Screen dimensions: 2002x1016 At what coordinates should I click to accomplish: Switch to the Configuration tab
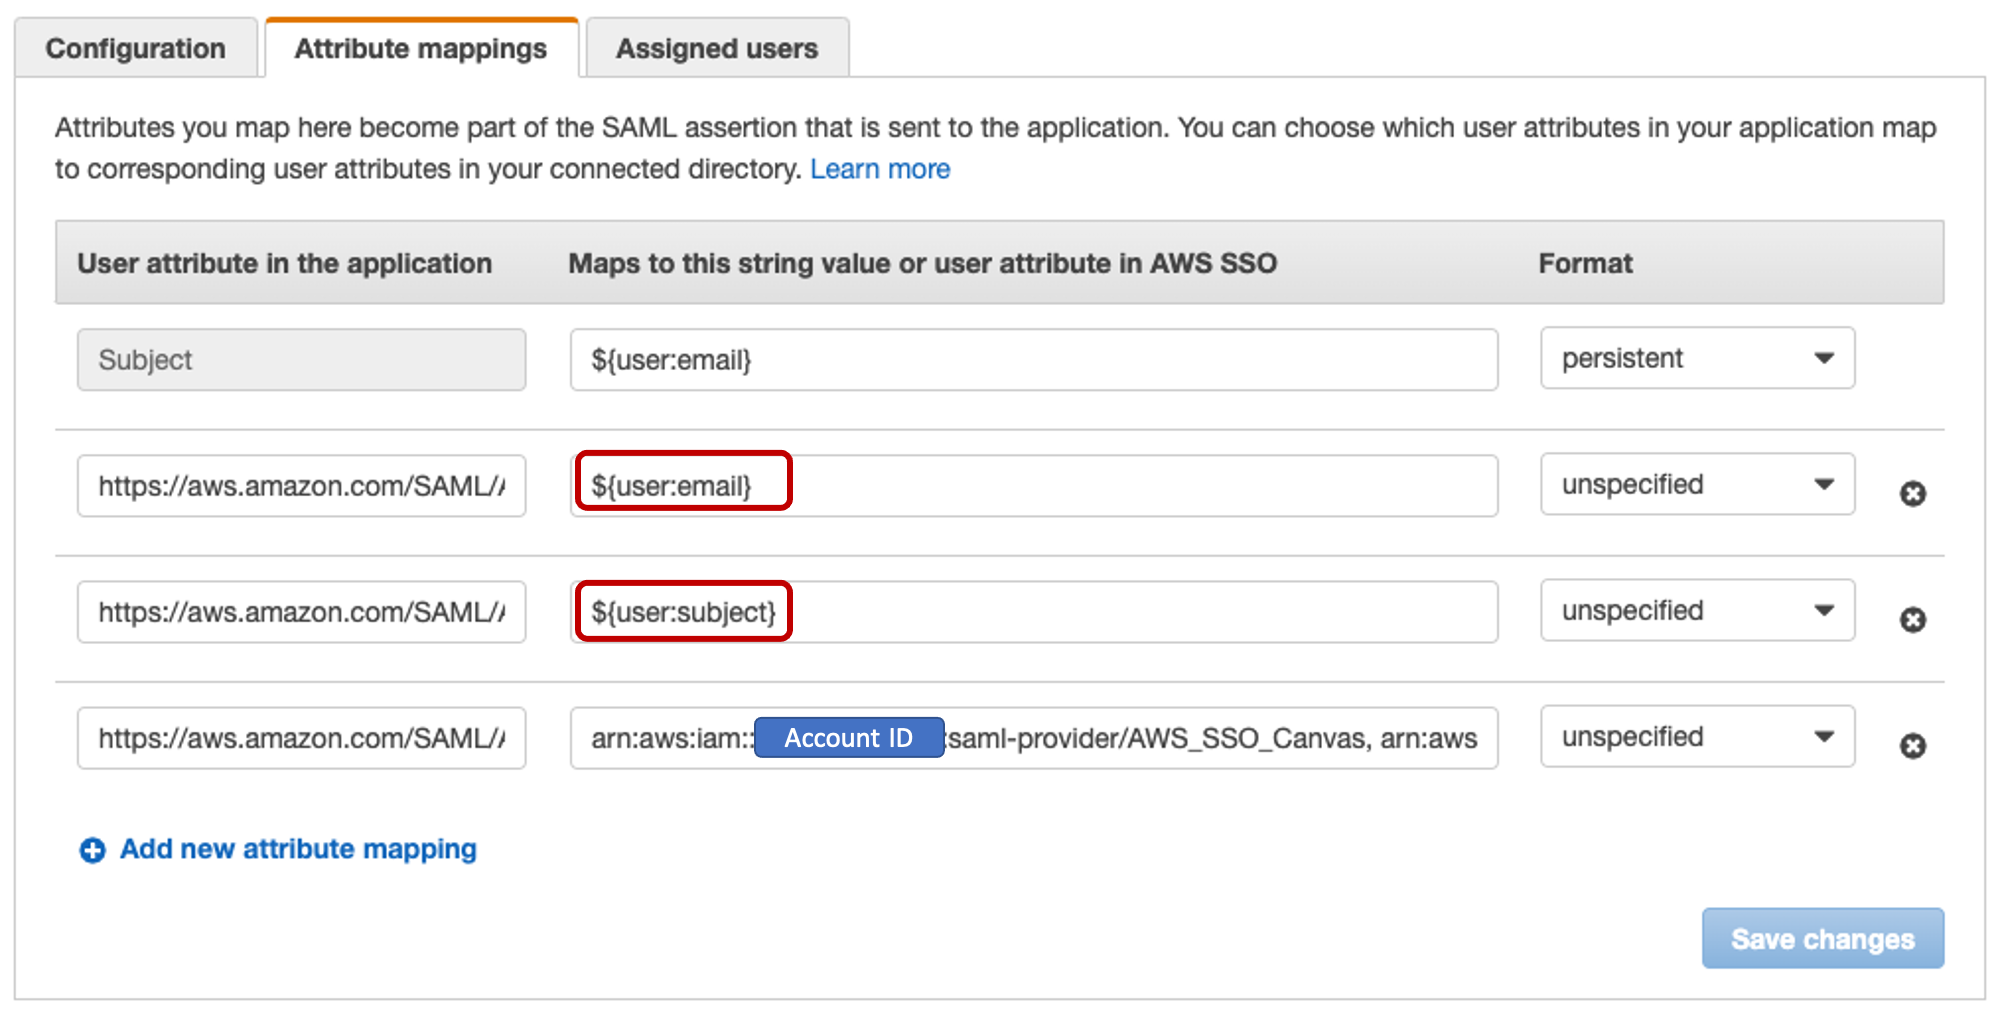coord(136,48)
